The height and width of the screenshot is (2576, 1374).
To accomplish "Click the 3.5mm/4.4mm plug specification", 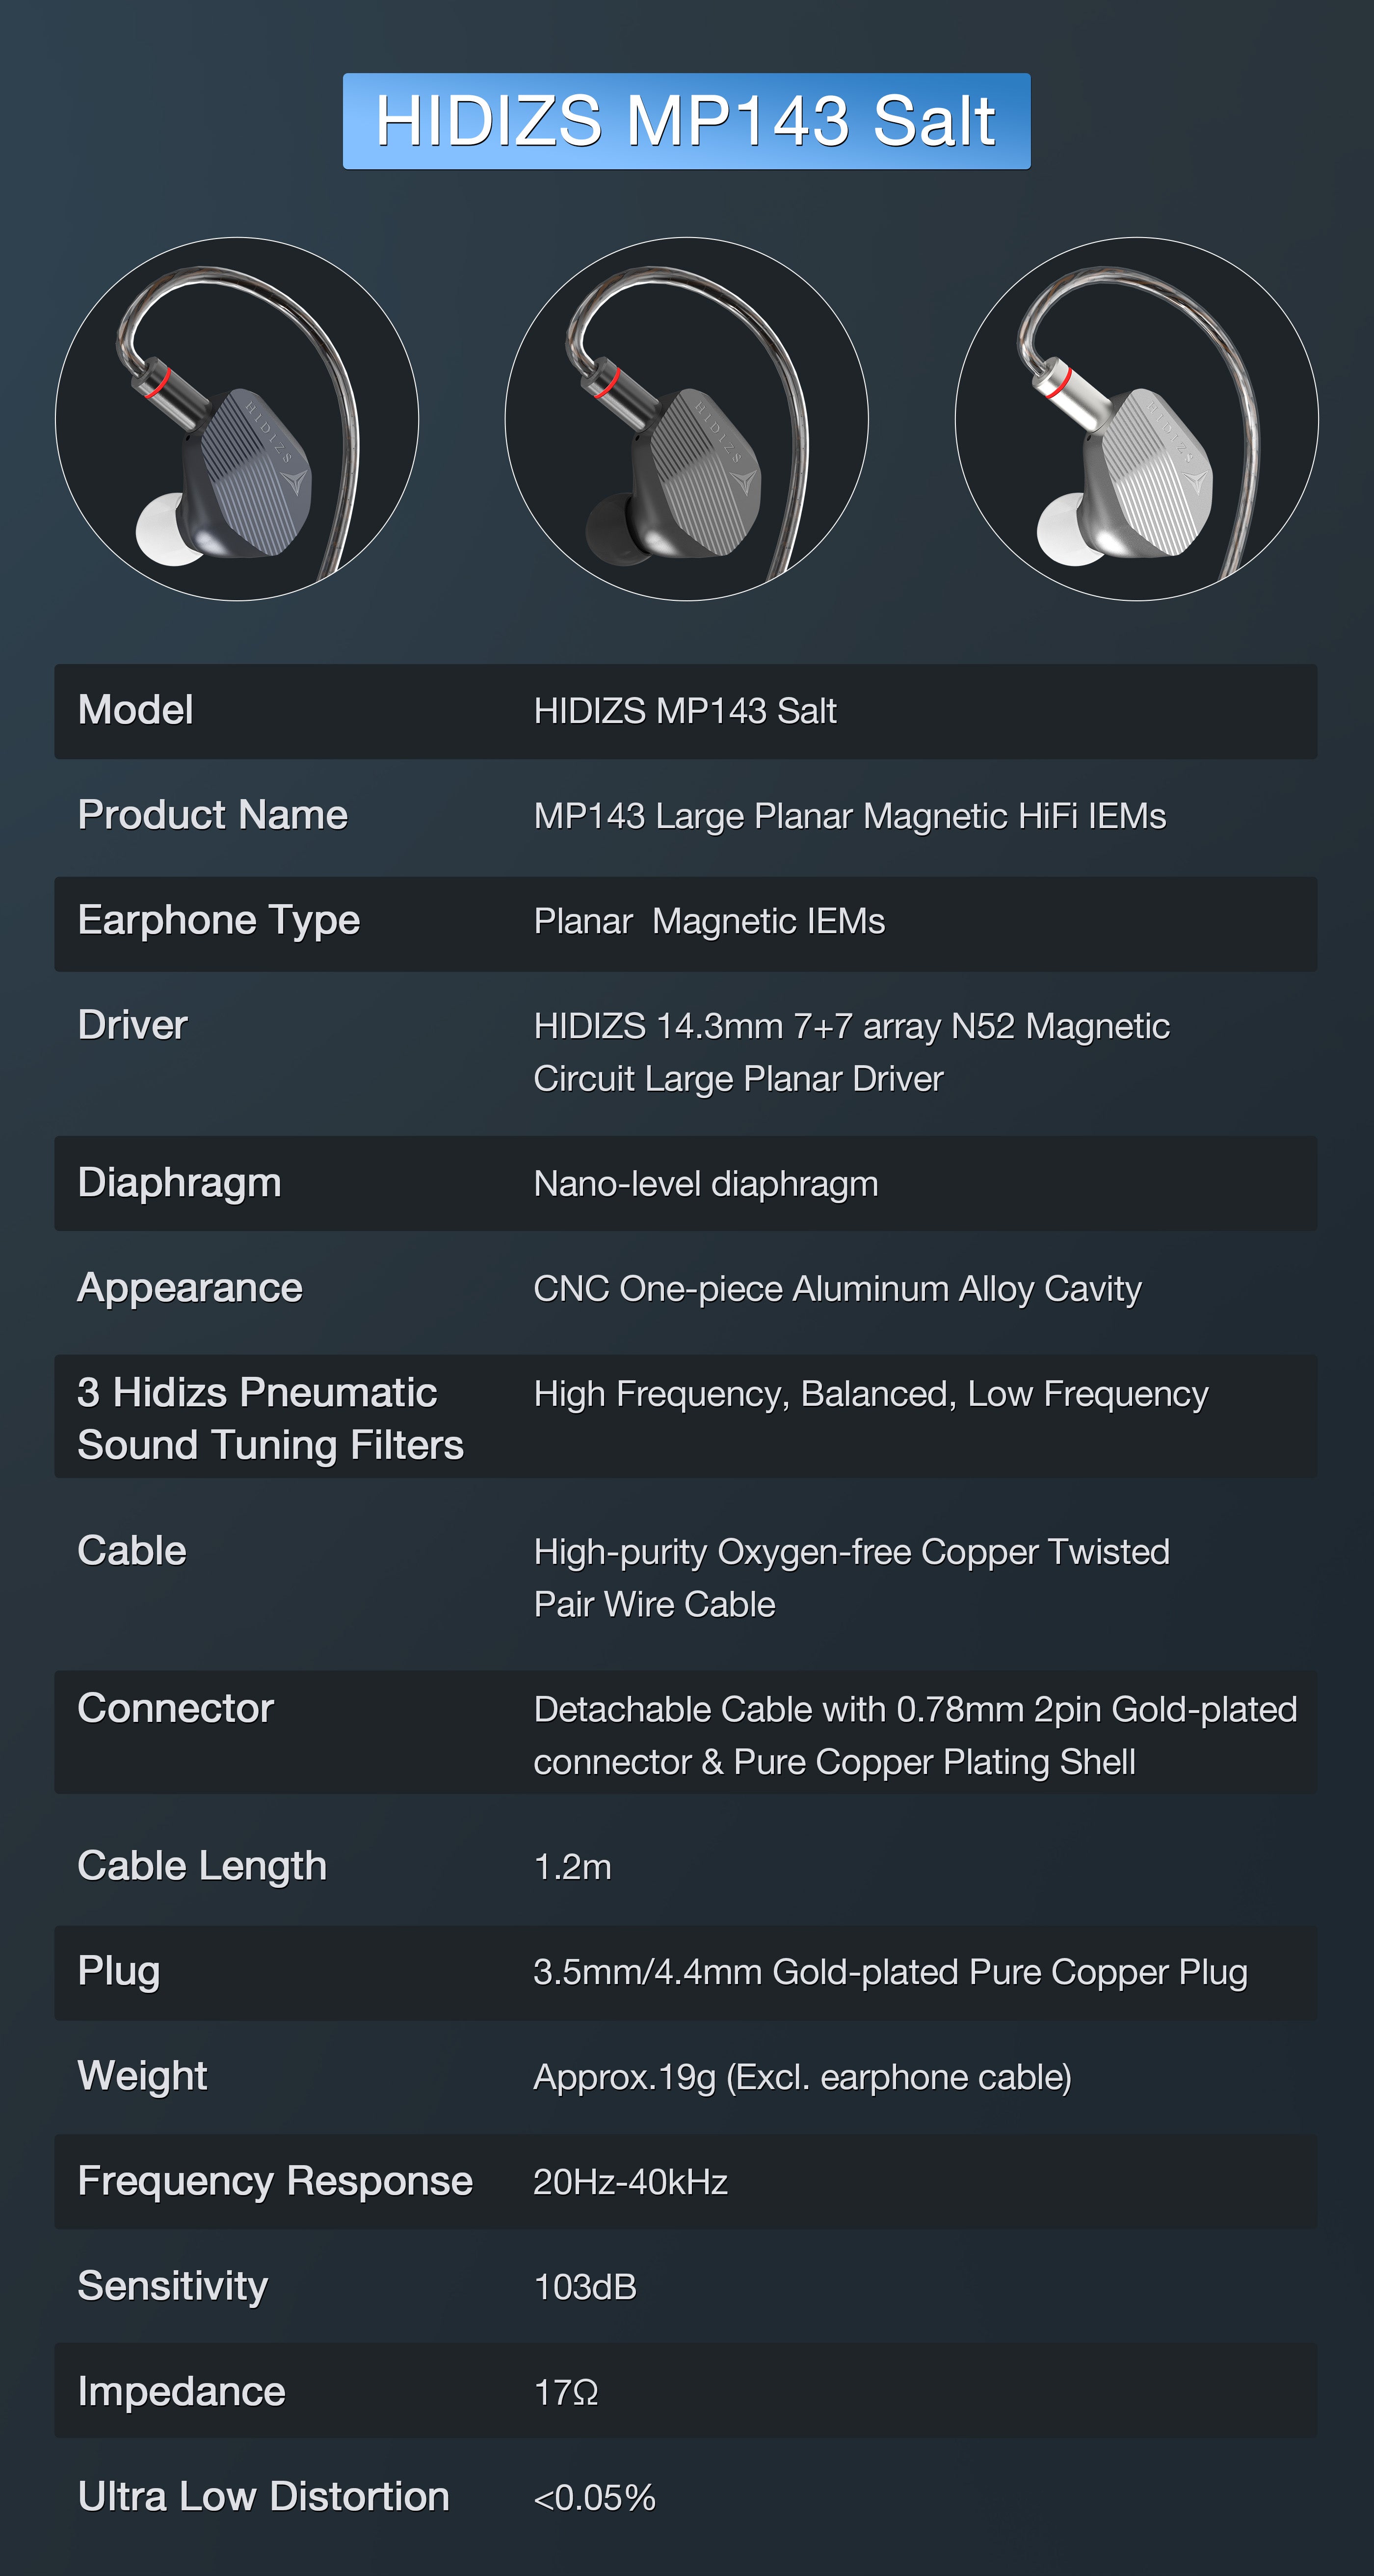I will [x=890, y=1972].
